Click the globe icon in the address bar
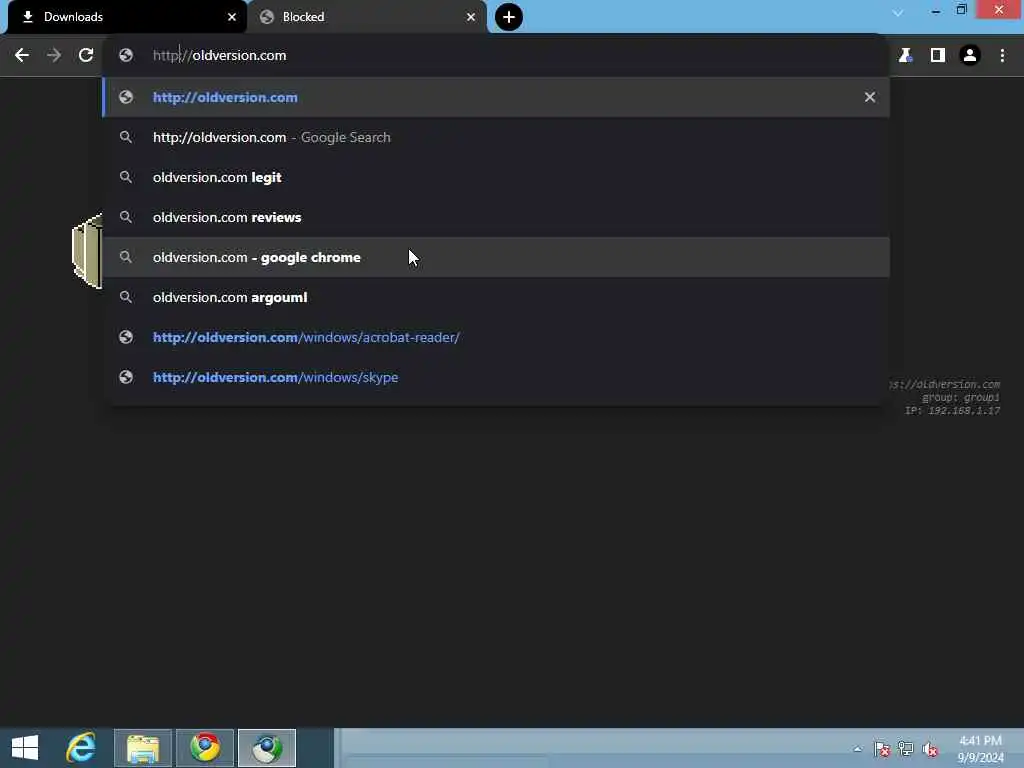The height and width of the screenshot is (768, 1024). (126, 56)
